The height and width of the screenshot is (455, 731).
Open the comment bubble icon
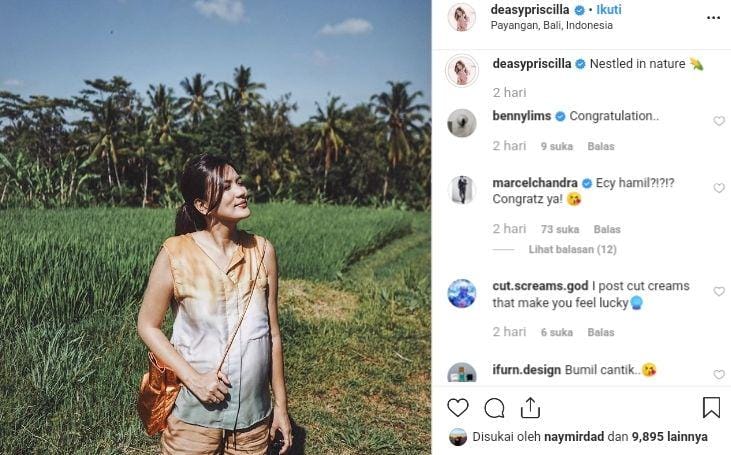coord(494,408)
